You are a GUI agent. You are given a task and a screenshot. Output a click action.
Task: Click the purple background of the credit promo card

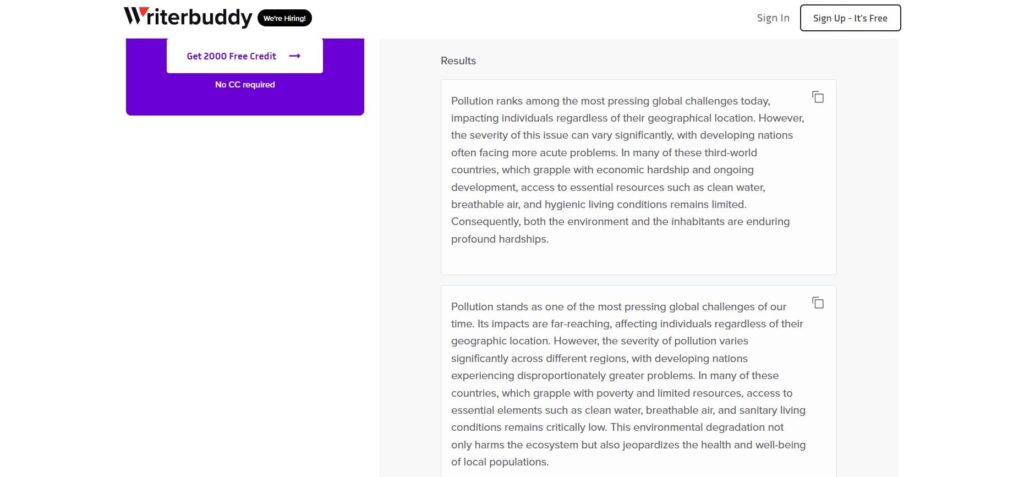245,101
